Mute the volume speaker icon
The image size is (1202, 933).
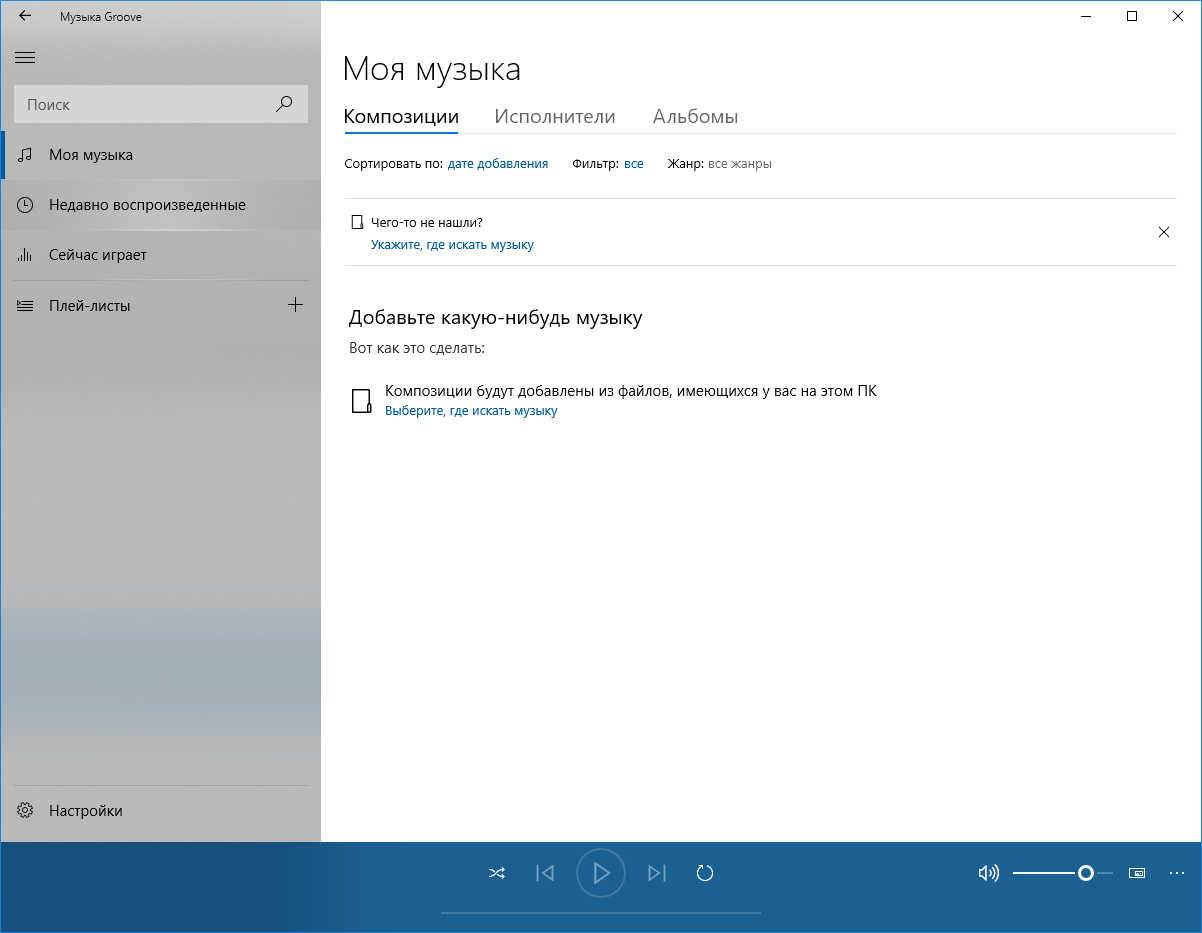(x=988, y=873)
